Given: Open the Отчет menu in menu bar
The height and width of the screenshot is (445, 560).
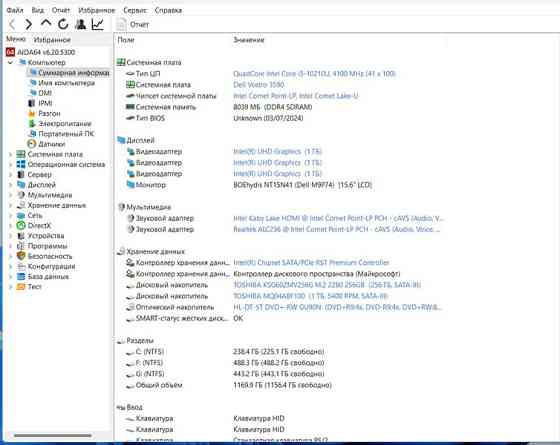Looking at the screenshot, I should 61,10.
